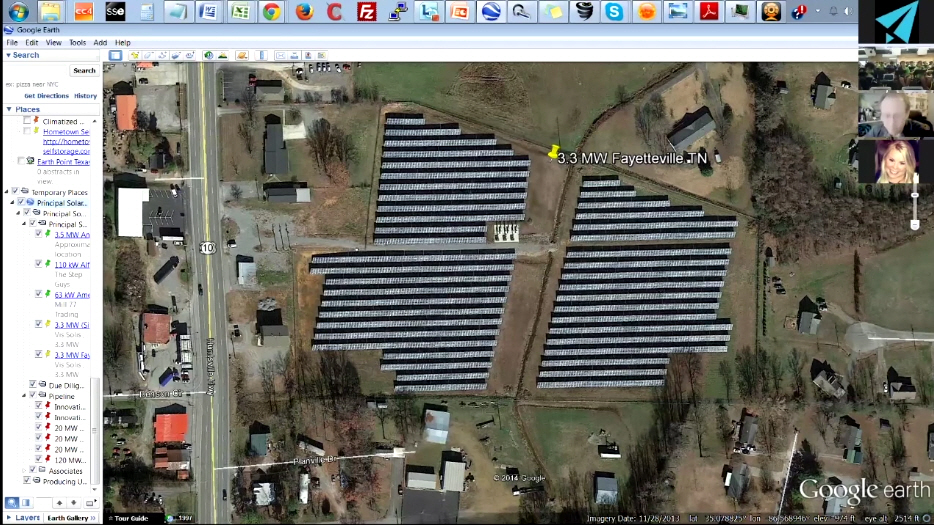This screenshot has width=934, height=525.
Task: Uncheck the 3.5 MW placemark checkbox
Action: [x=39, y=234]
